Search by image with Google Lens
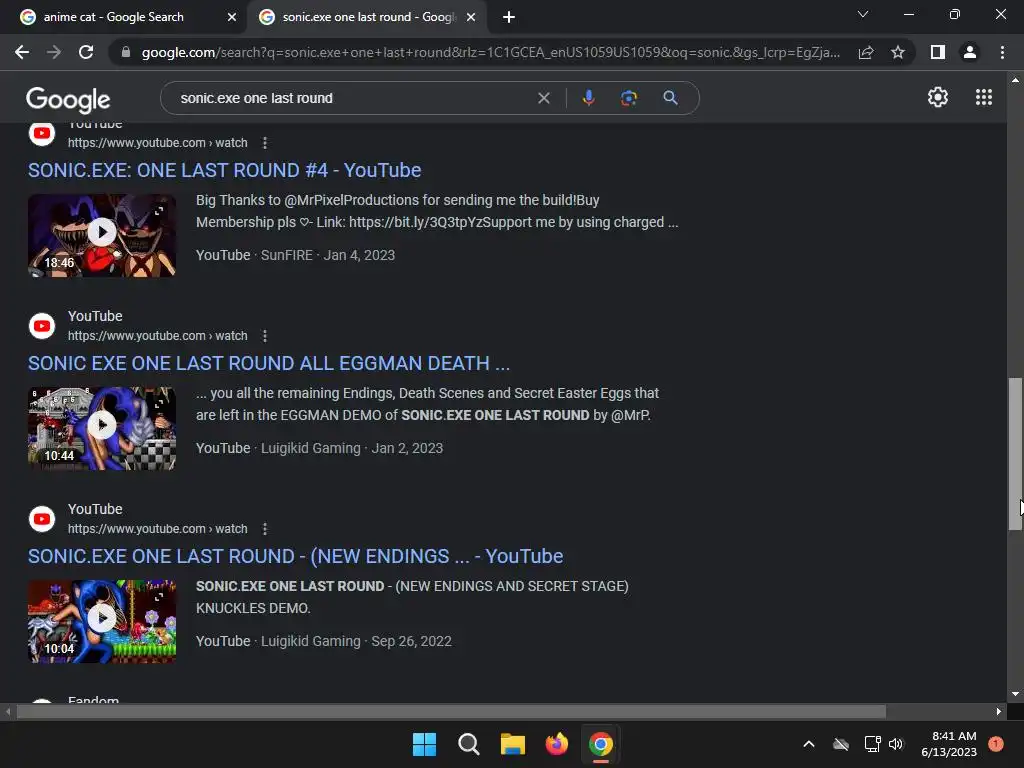This screenshot has width=1024, height=768. (x=629, y=98)
